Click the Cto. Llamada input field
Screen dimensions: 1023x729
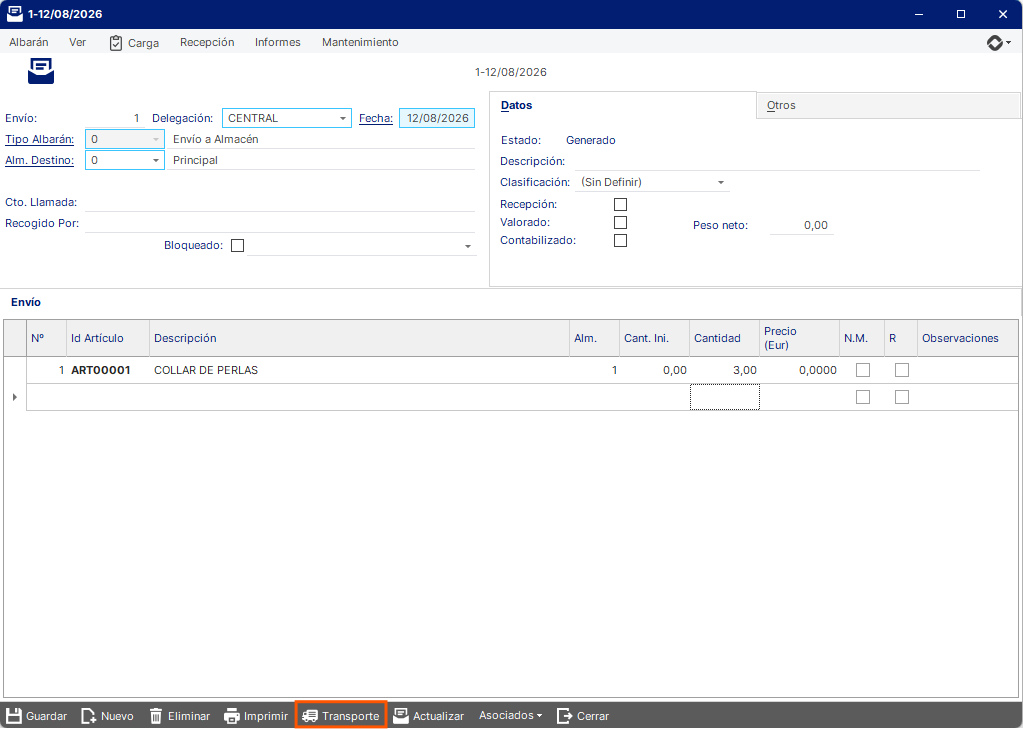tap(279, 202)
